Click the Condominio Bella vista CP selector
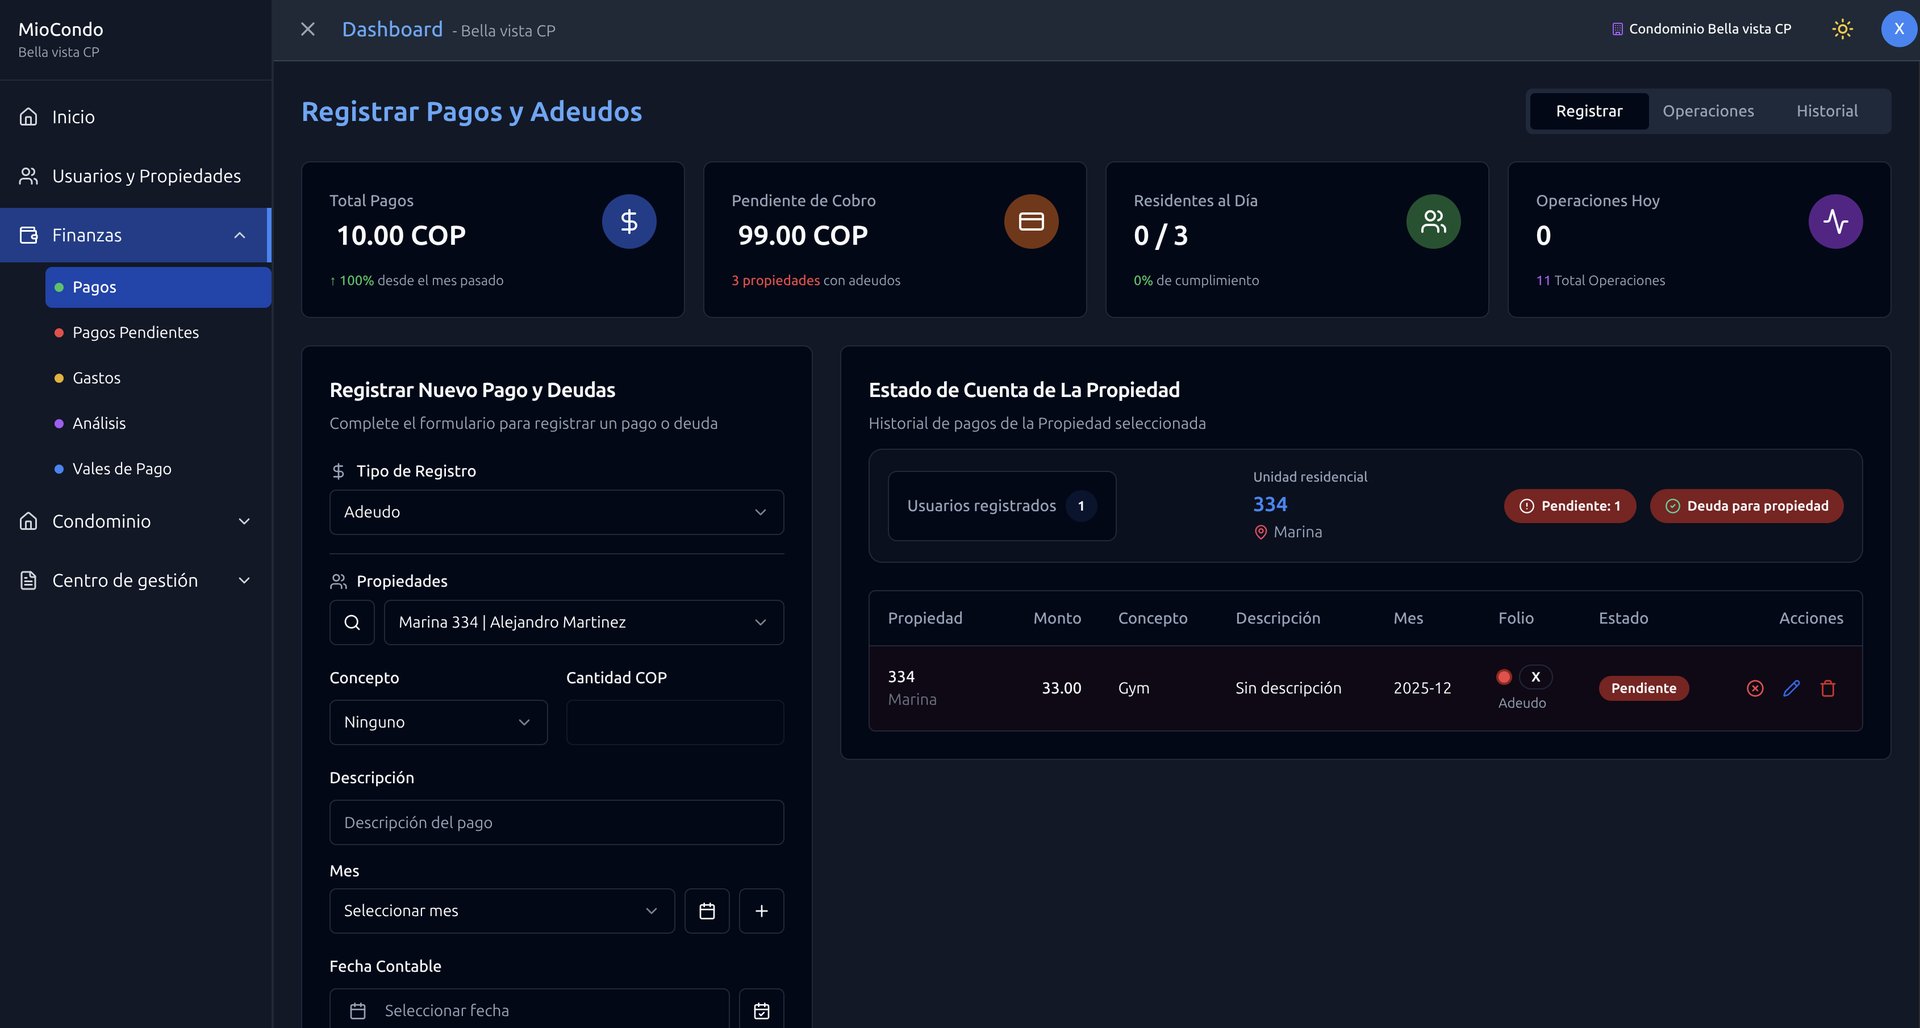The height and width of the screenshot is (1028, 1920). 1701,29
